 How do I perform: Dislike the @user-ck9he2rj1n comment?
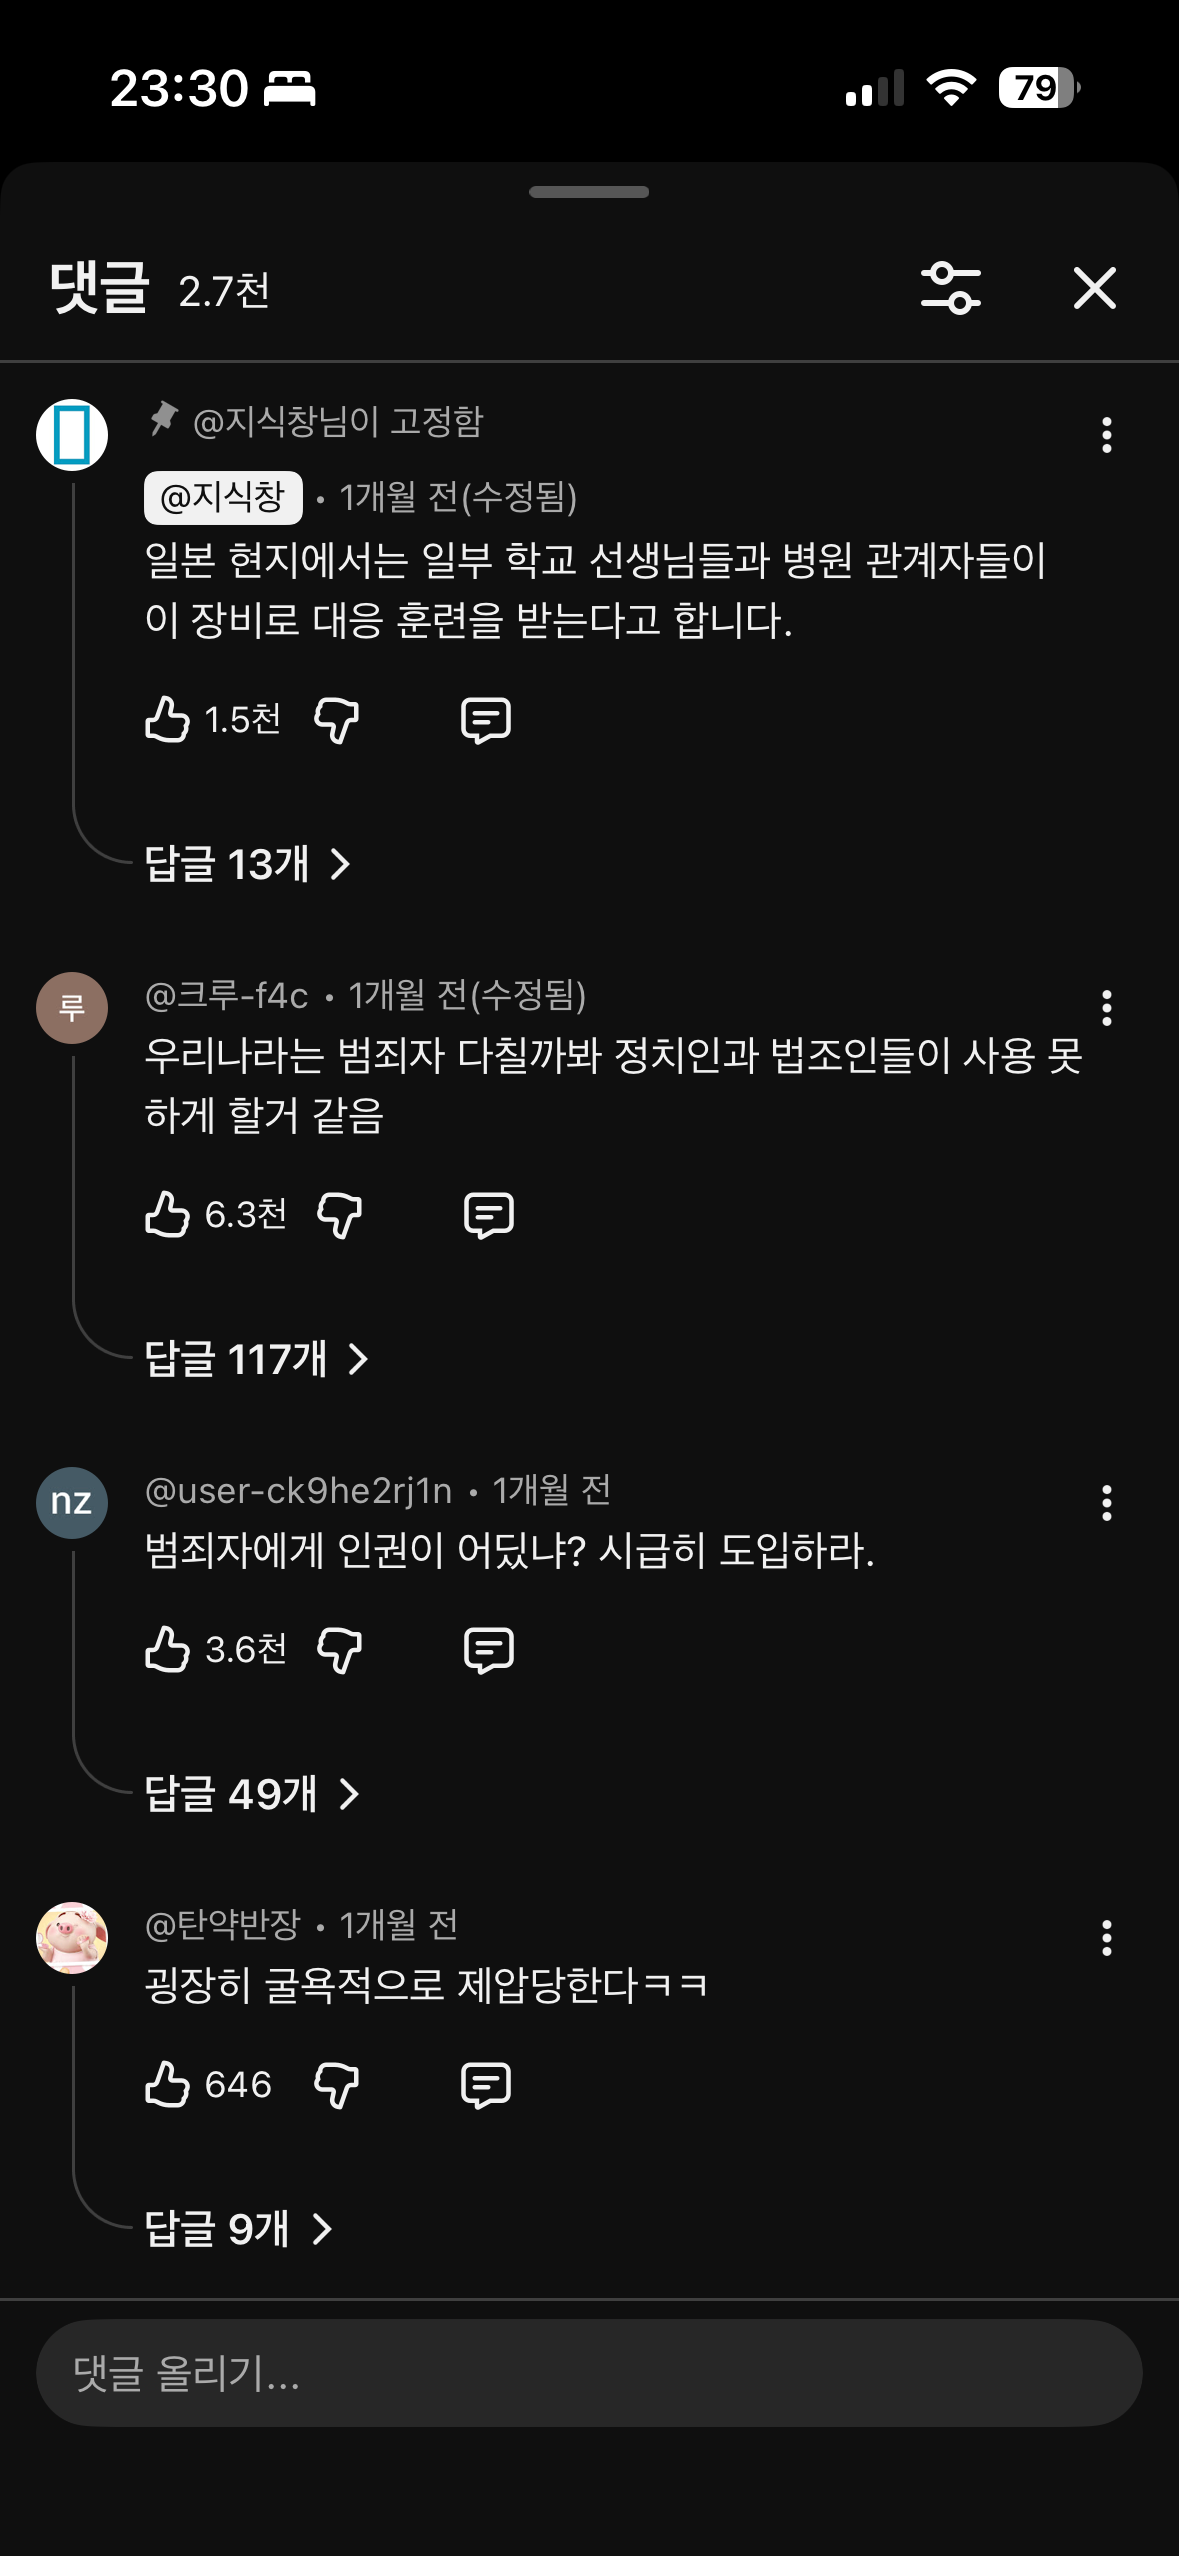point(340,1649)
